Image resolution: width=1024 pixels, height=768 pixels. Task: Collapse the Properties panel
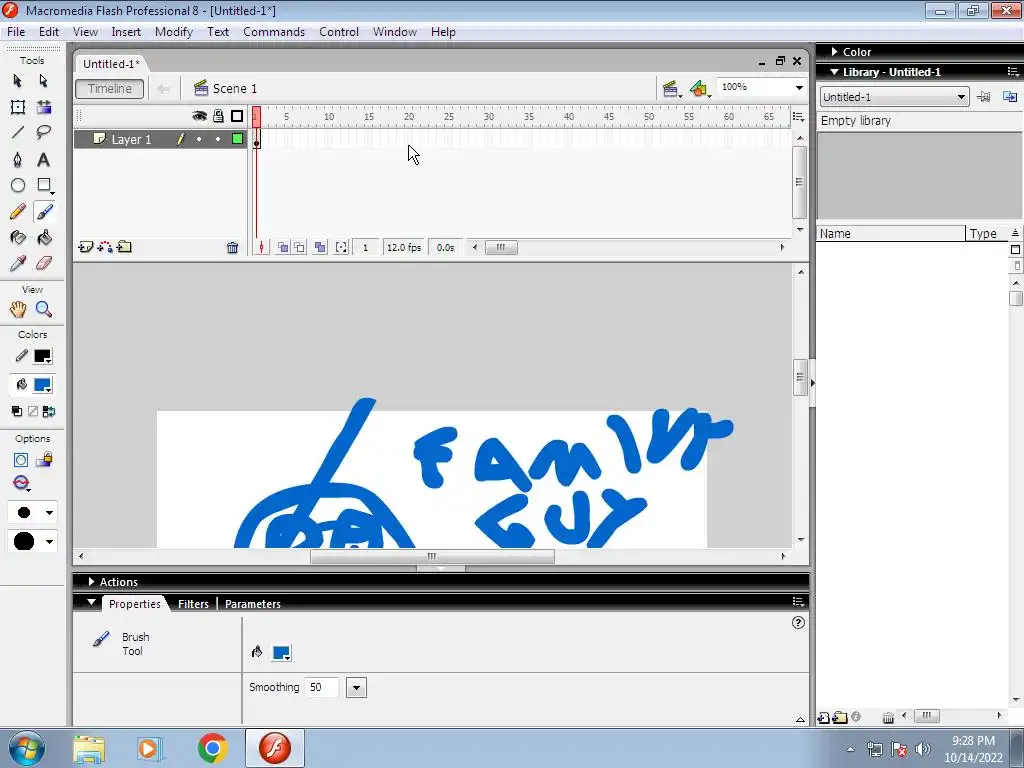[x=91, y=602]
